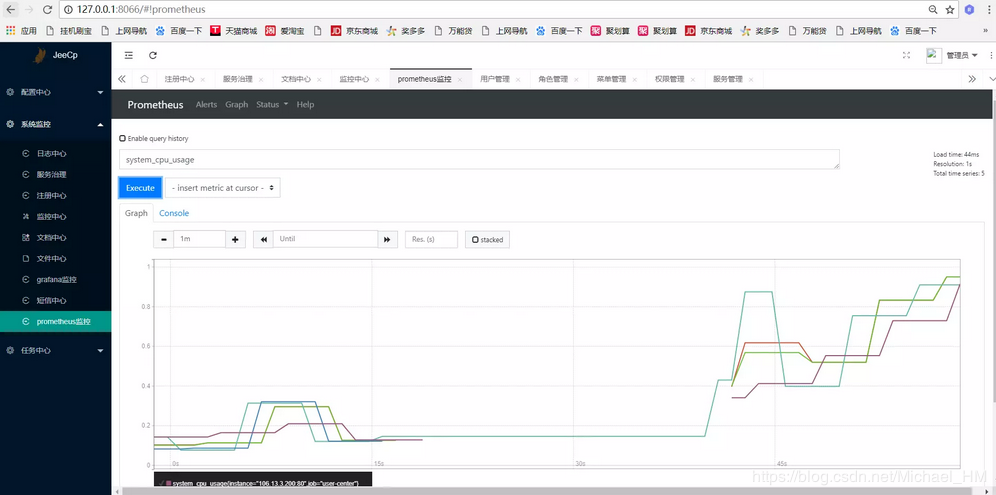Expand 任务中心 sidebar menu
This screenshot has width=996, height=495.
tap(55, 350)
